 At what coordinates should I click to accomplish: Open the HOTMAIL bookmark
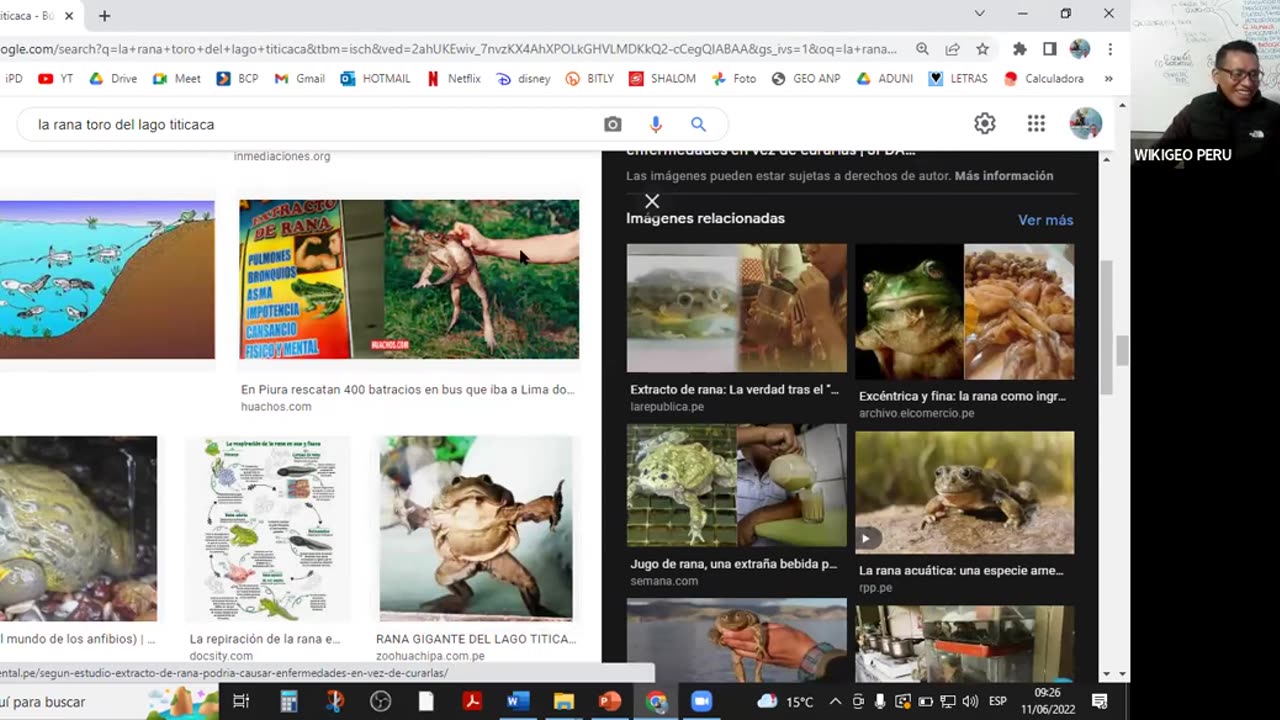point(375,78)
